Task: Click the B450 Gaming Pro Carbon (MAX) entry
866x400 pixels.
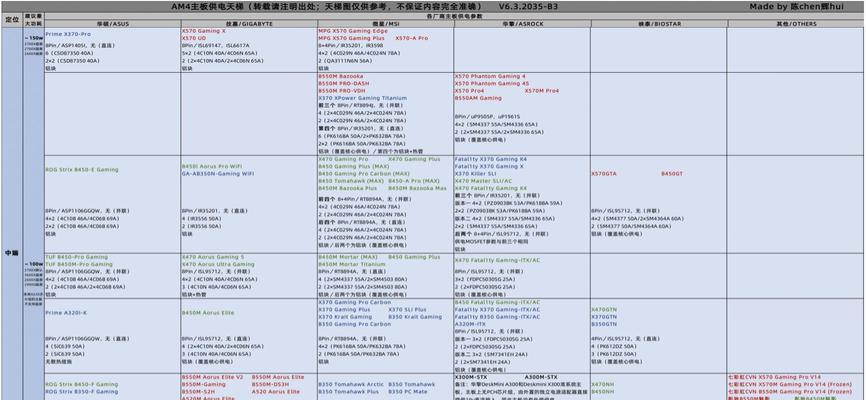Action: point(364,173)
